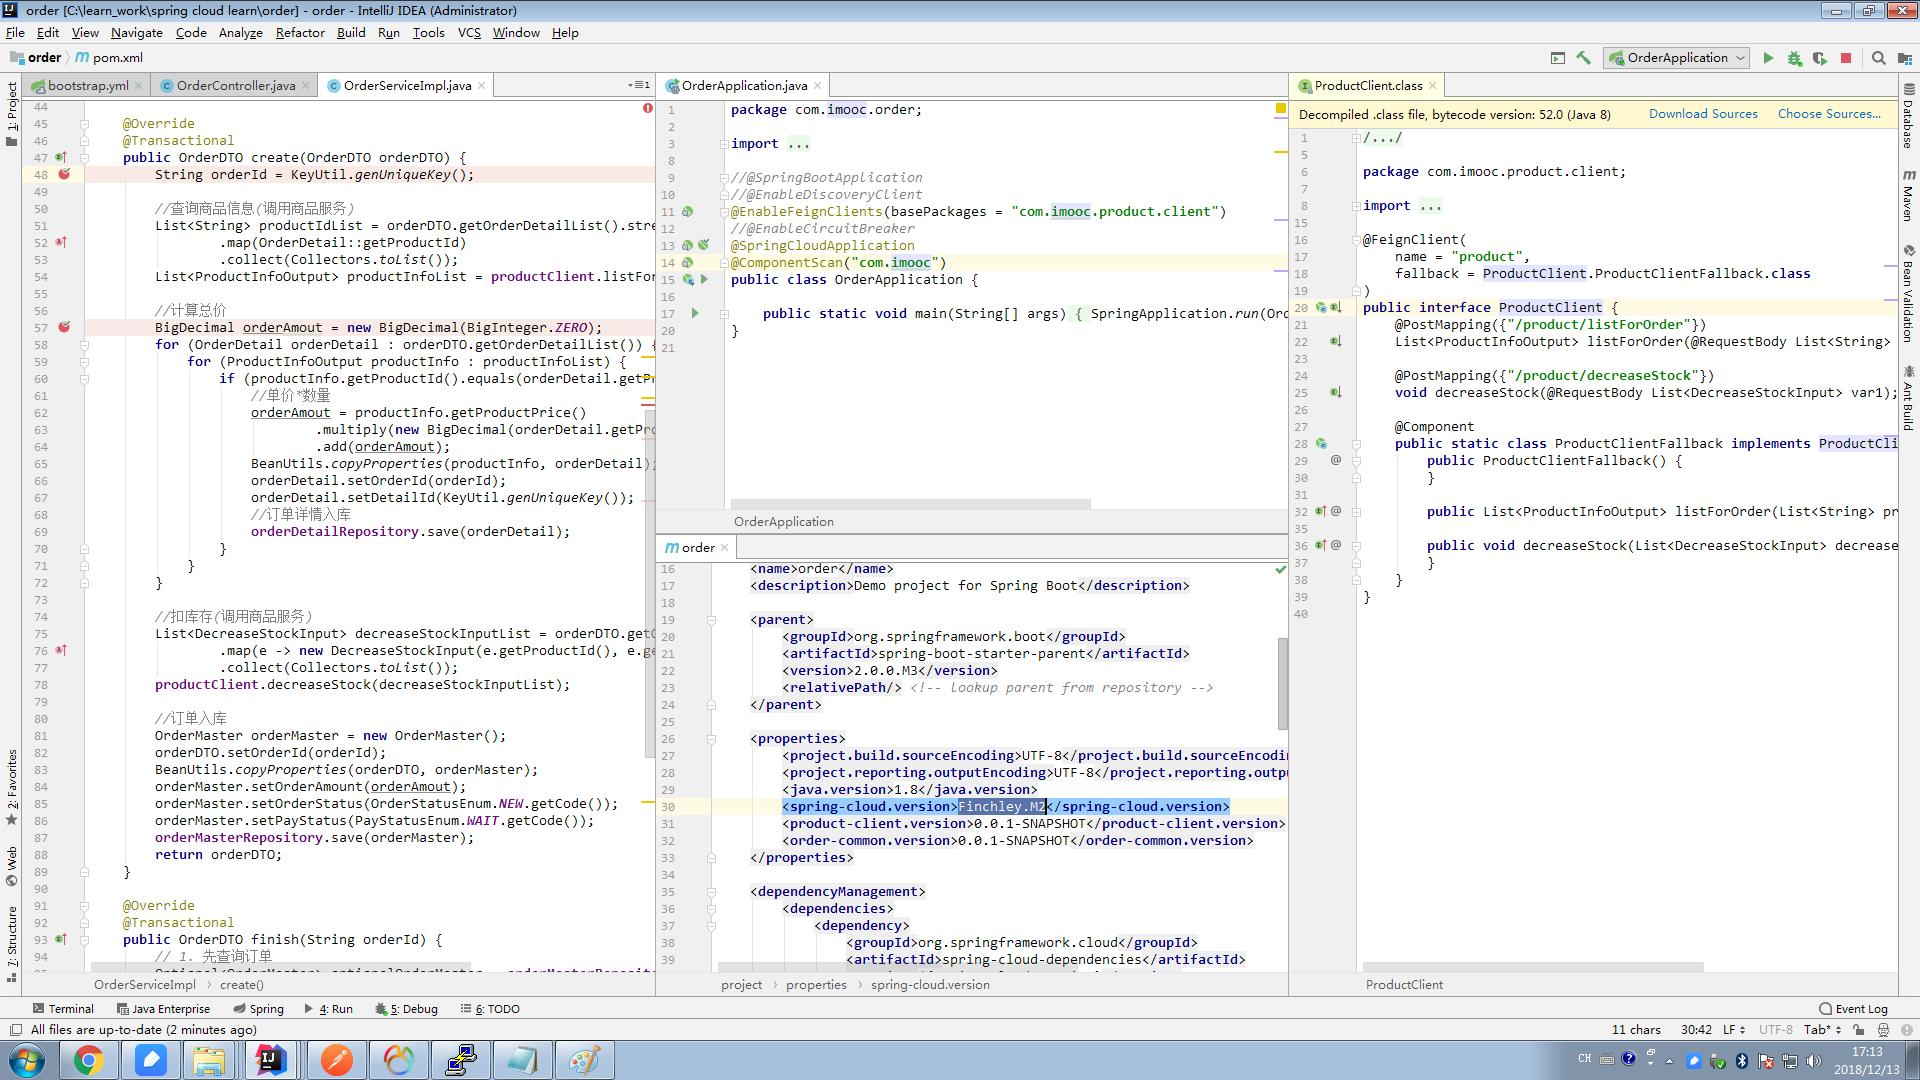
Task: Open Search Everywhere magnifier icon
Action: 1879,58
